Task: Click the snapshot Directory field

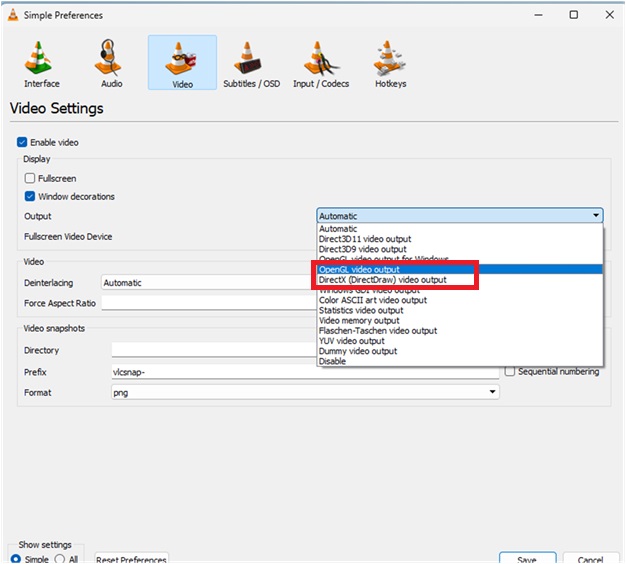Action: pos(214,350)
